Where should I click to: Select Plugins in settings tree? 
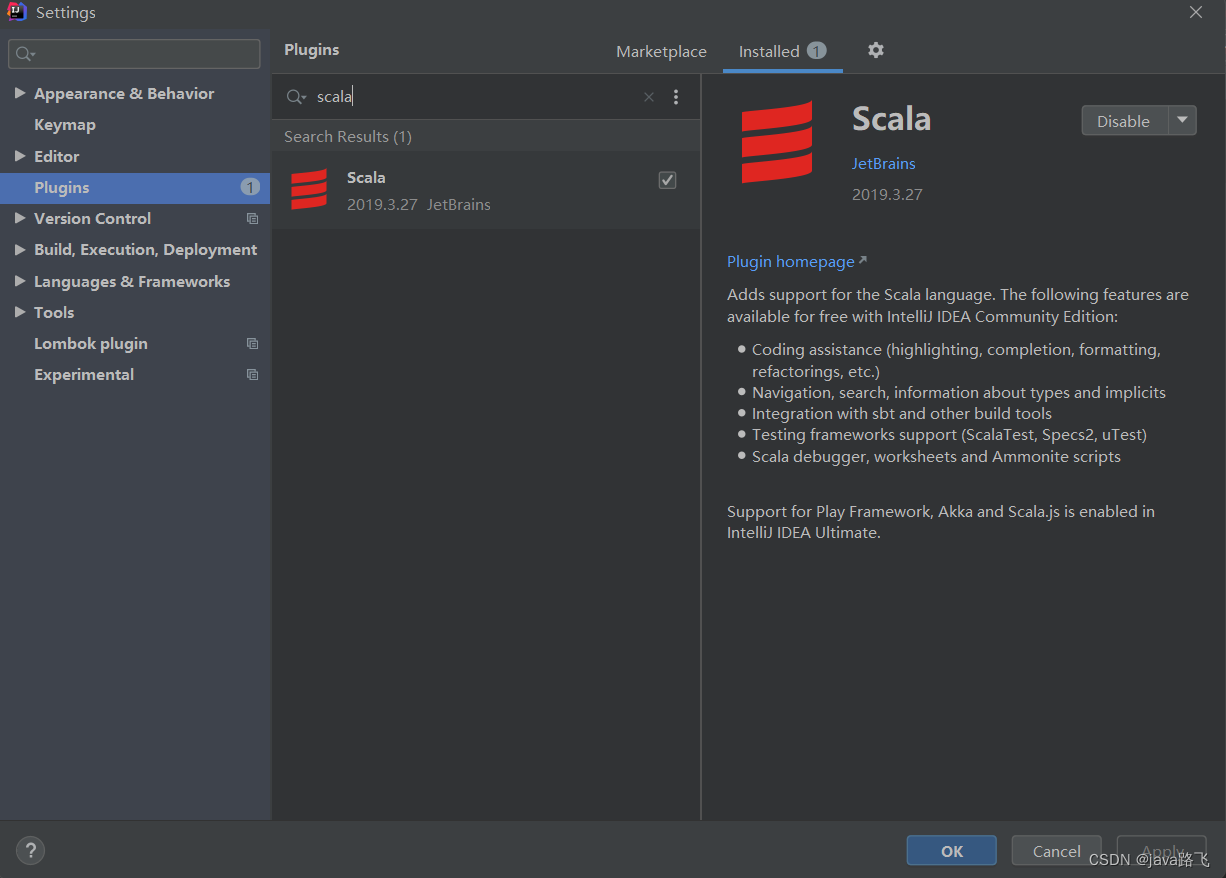tap(135, 188)
